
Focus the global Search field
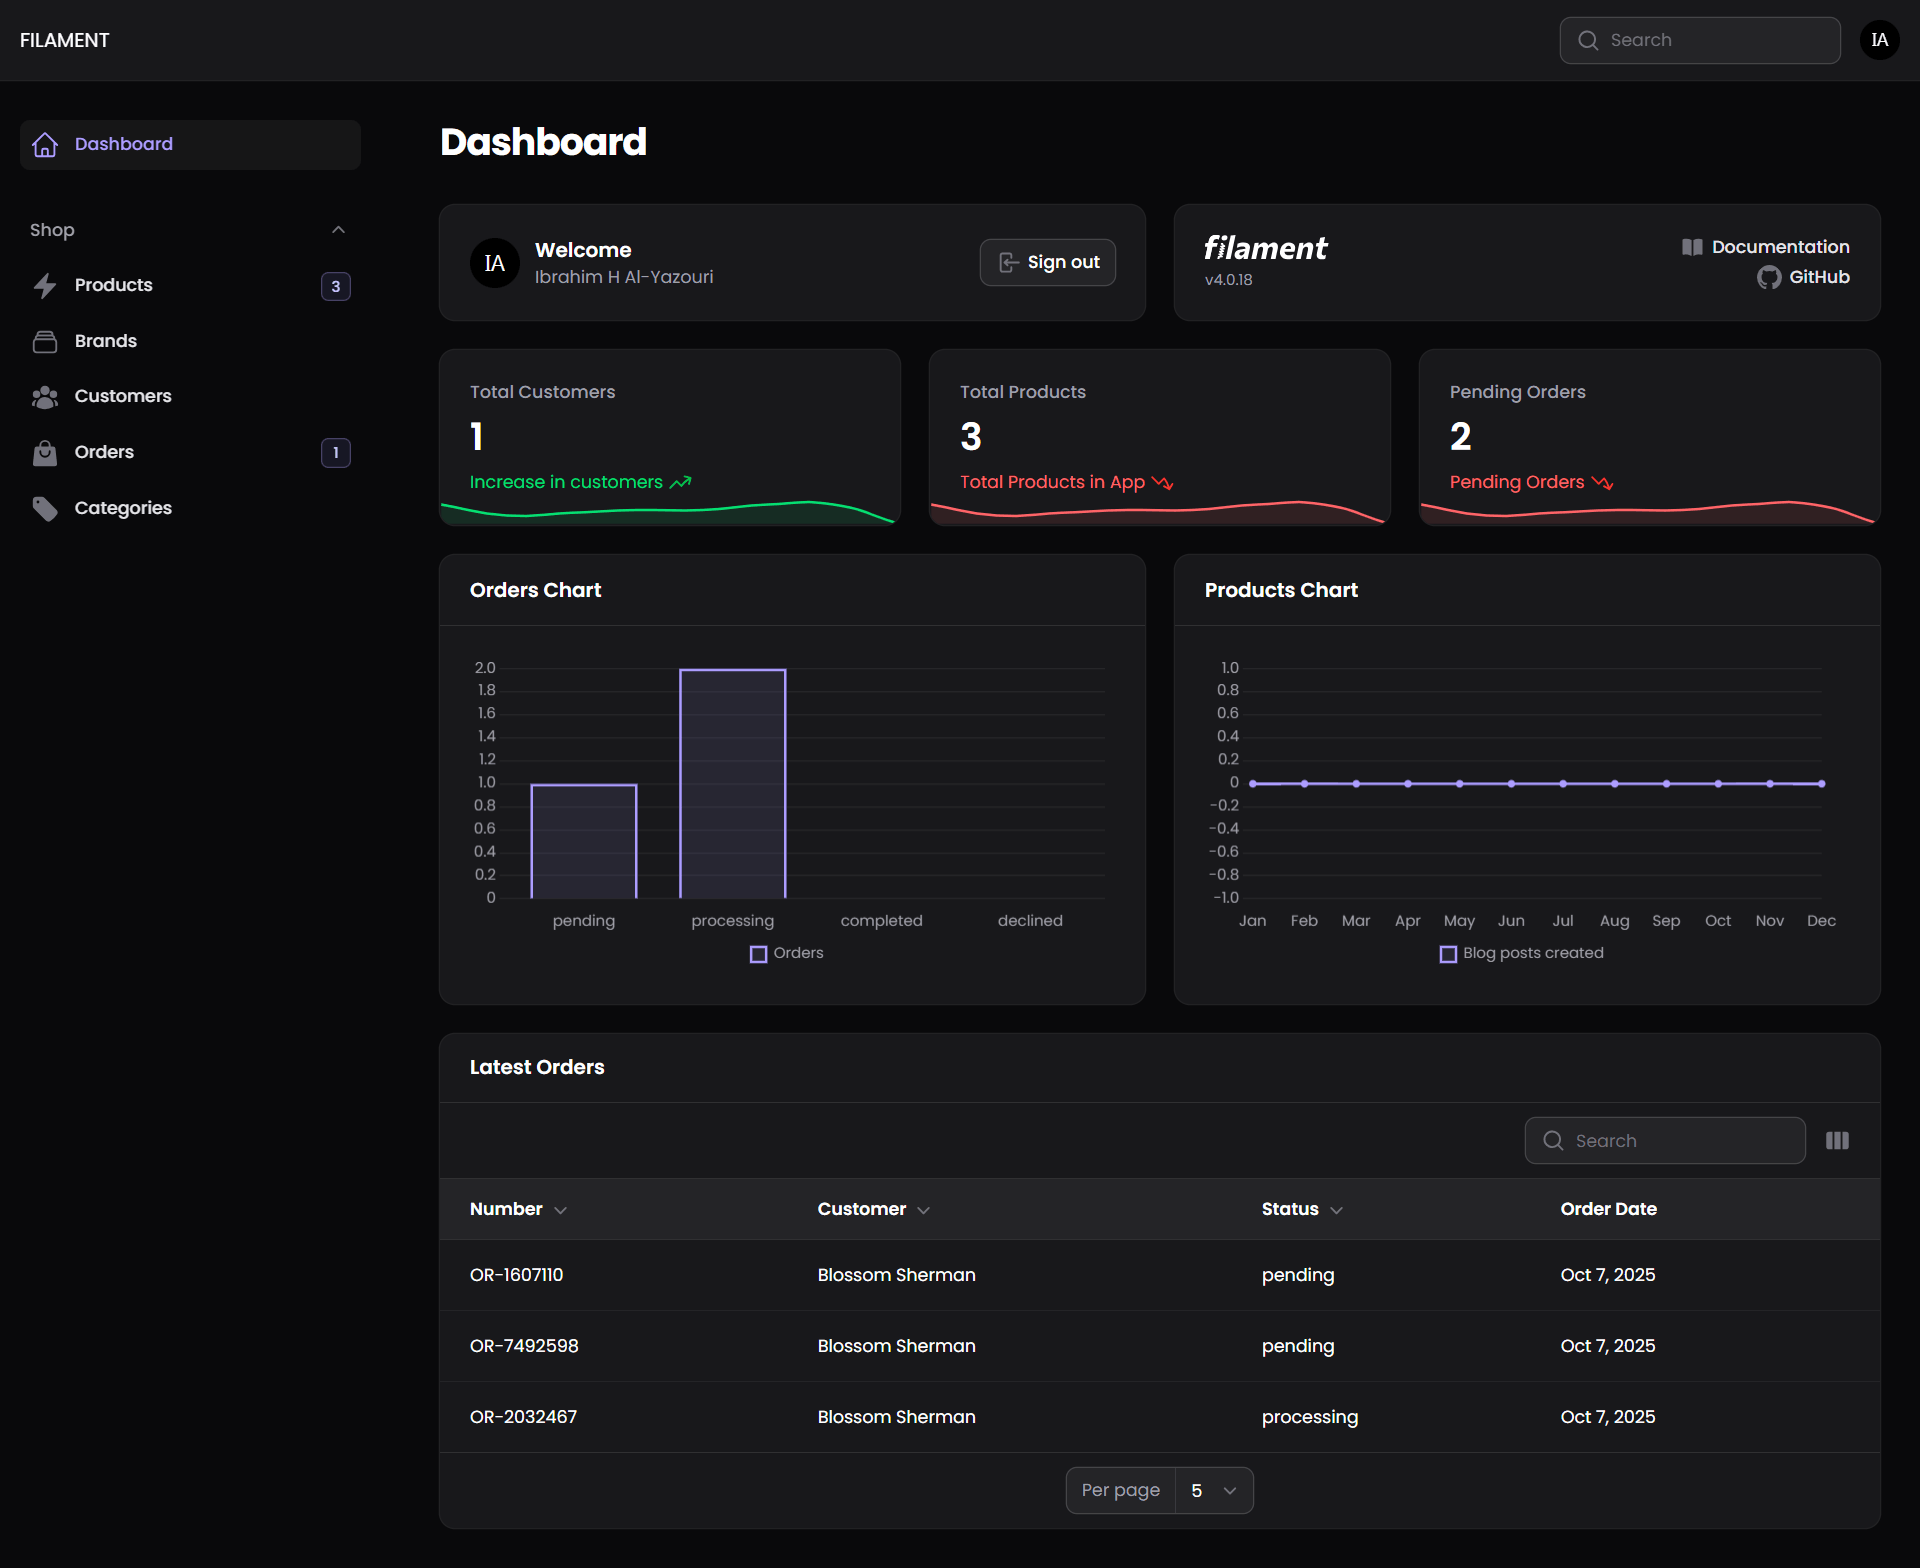tap(1699, 40)
